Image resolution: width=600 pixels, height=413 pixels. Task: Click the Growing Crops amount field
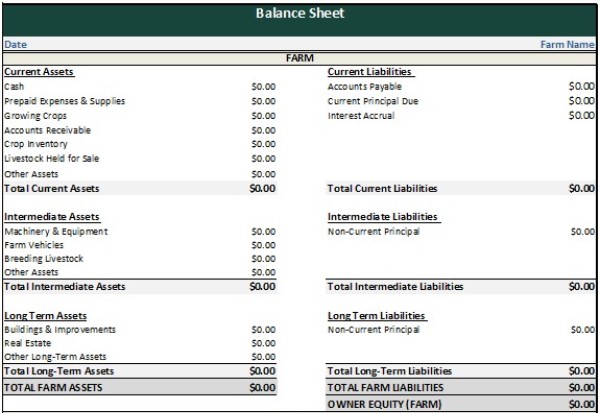[262, 116]
